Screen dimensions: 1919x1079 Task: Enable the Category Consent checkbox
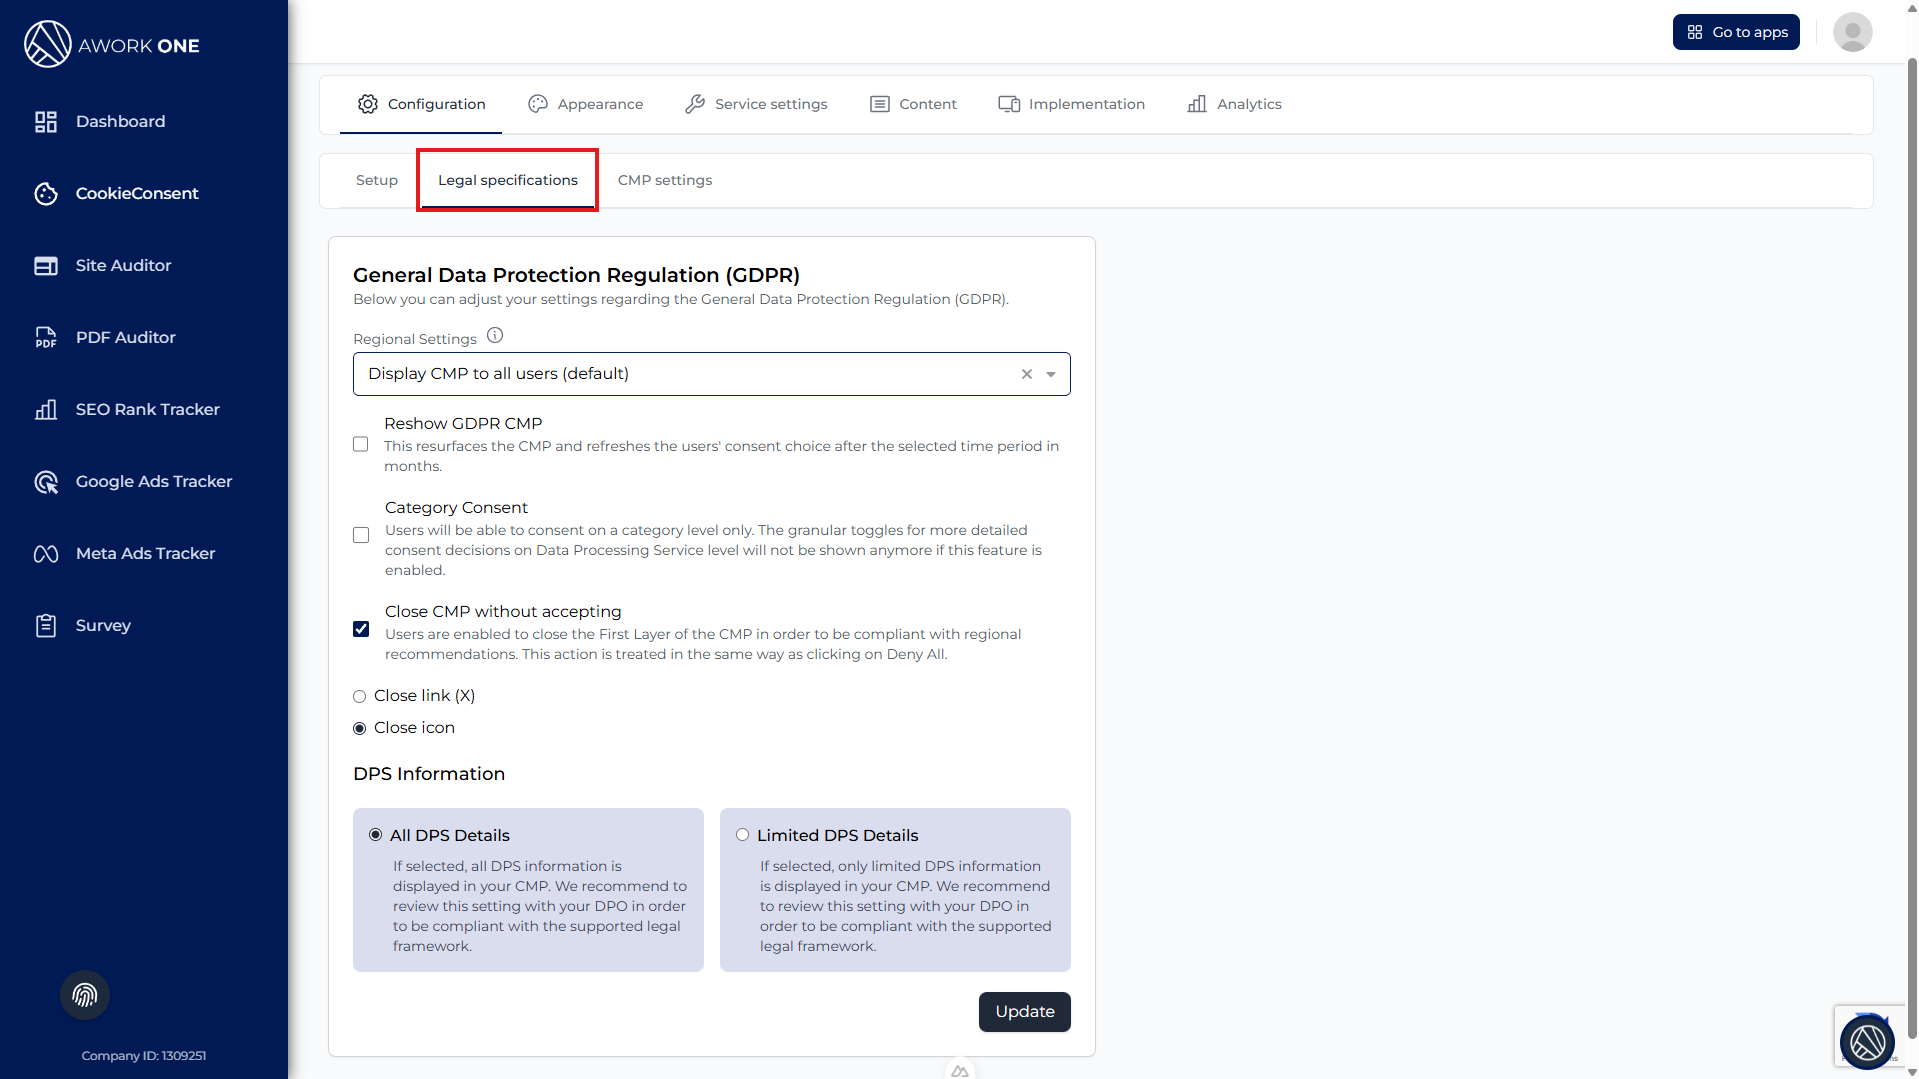[x=361, y=535]
